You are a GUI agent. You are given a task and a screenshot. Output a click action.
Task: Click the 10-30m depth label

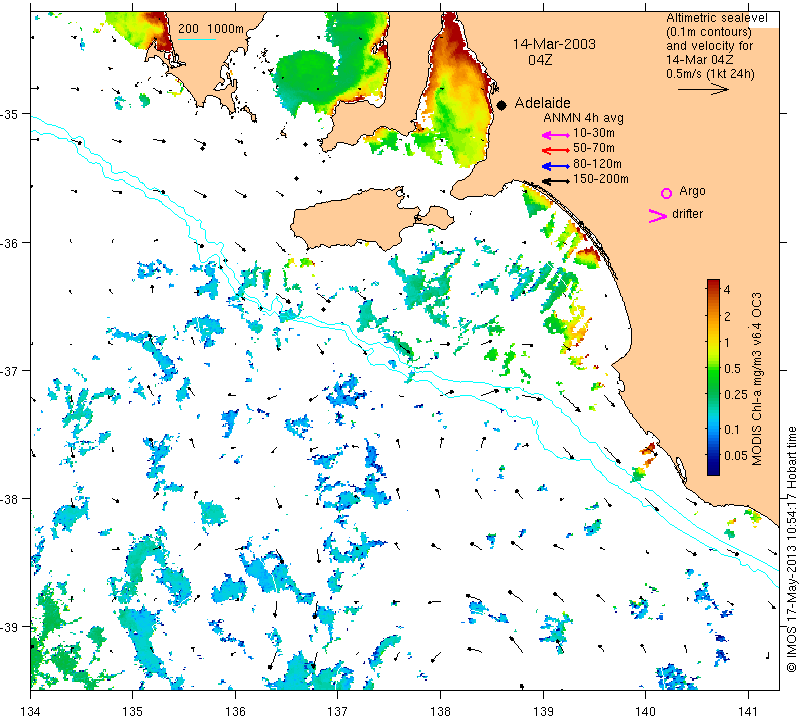point(594,133)
